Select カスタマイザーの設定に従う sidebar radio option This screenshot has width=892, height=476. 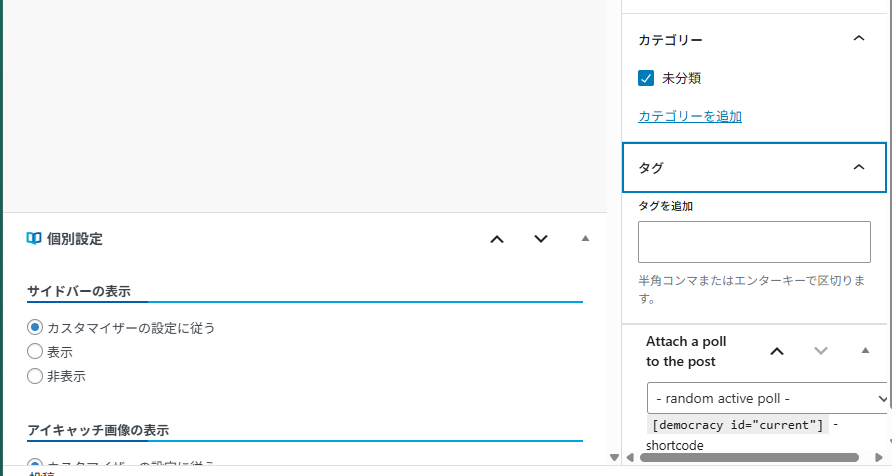pos(35,327)
